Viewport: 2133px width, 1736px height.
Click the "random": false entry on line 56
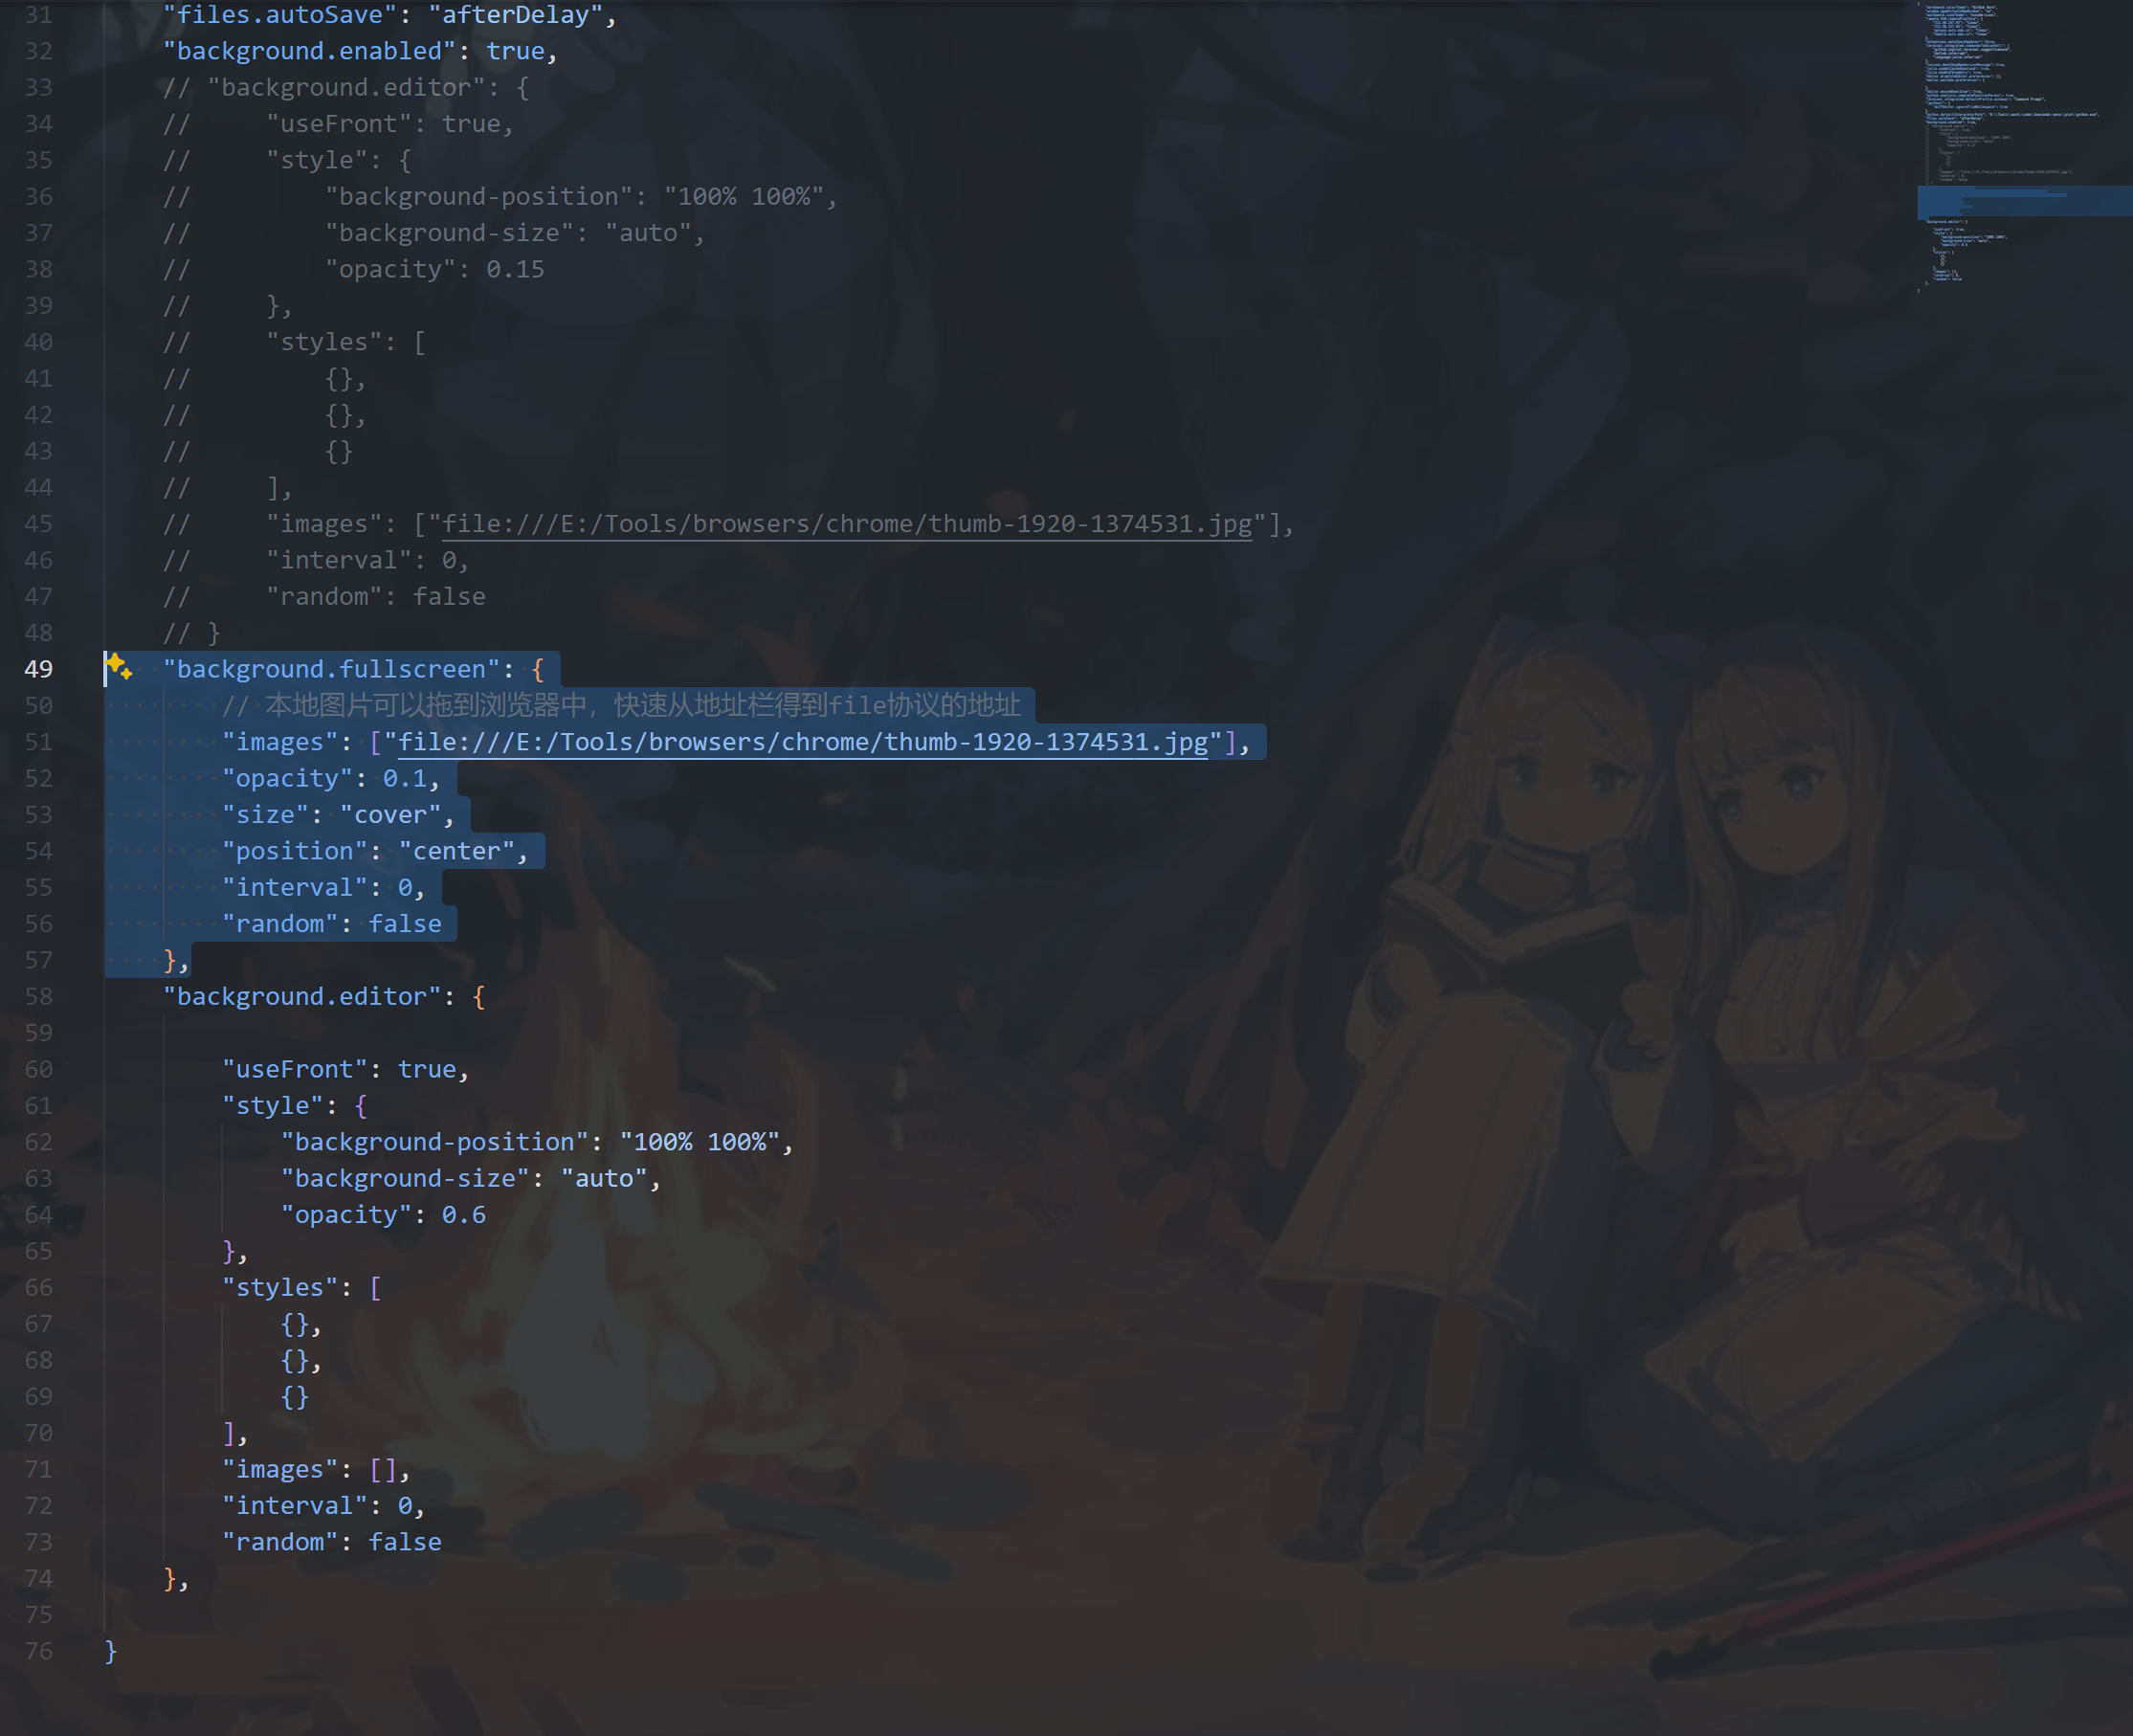(332, 924)
